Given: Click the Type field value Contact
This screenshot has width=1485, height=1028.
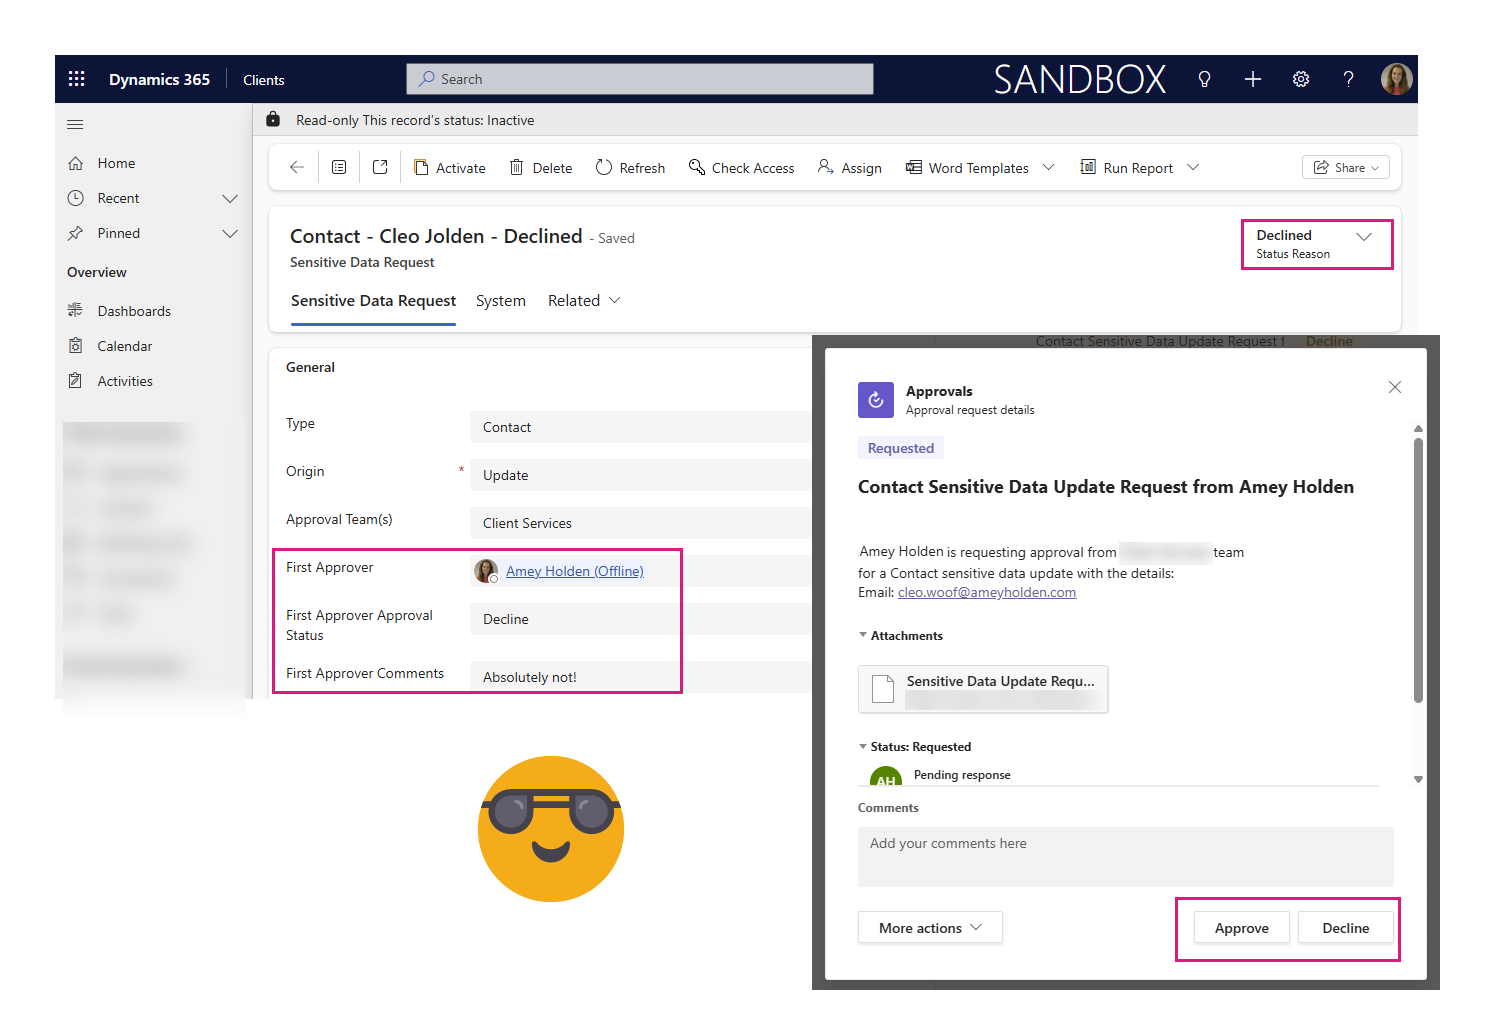Looking at the screenshot, I should [641, 427].
